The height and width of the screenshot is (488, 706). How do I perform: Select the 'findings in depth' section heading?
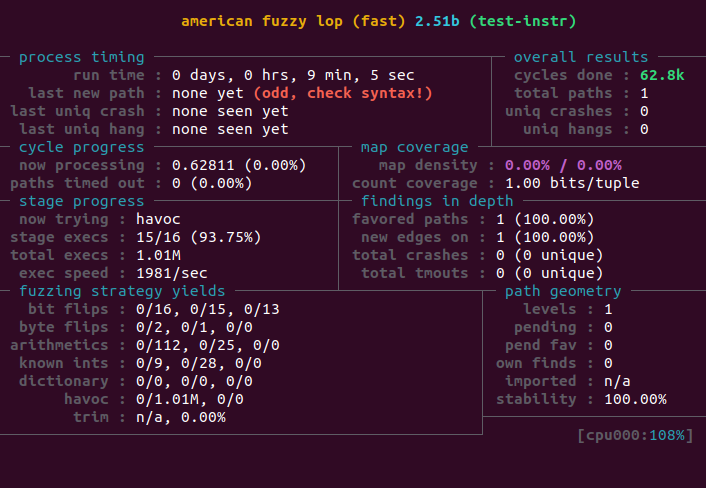tap(437, 201)
